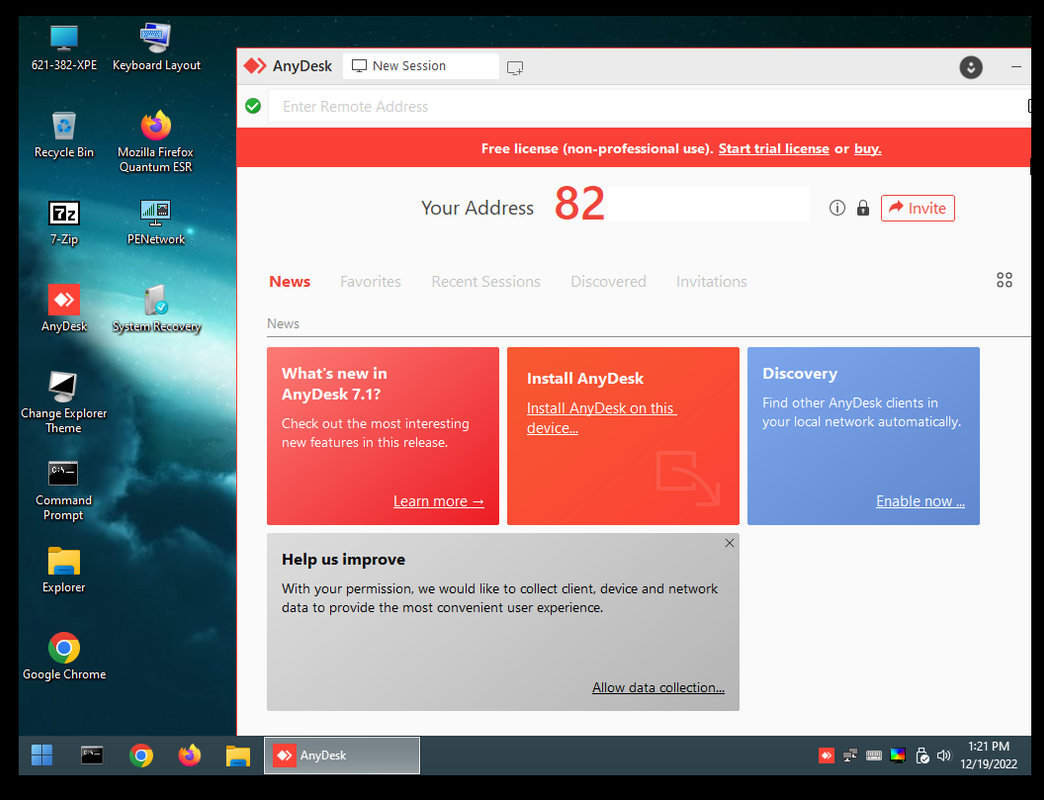
Task: Open the AnyDesk download/update round icon
Action: click(x=971, y=67)
